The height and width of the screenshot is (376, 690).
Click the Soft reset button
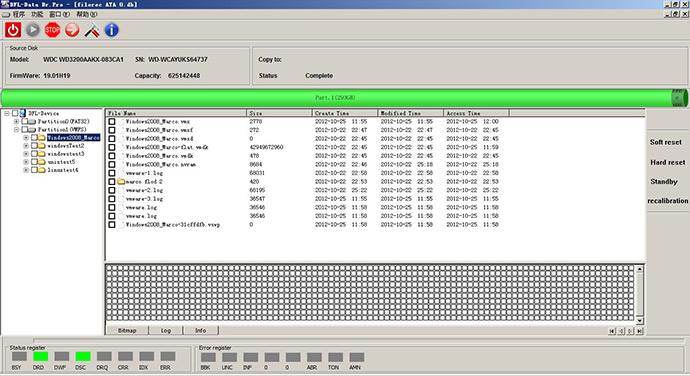pos(666,142)
